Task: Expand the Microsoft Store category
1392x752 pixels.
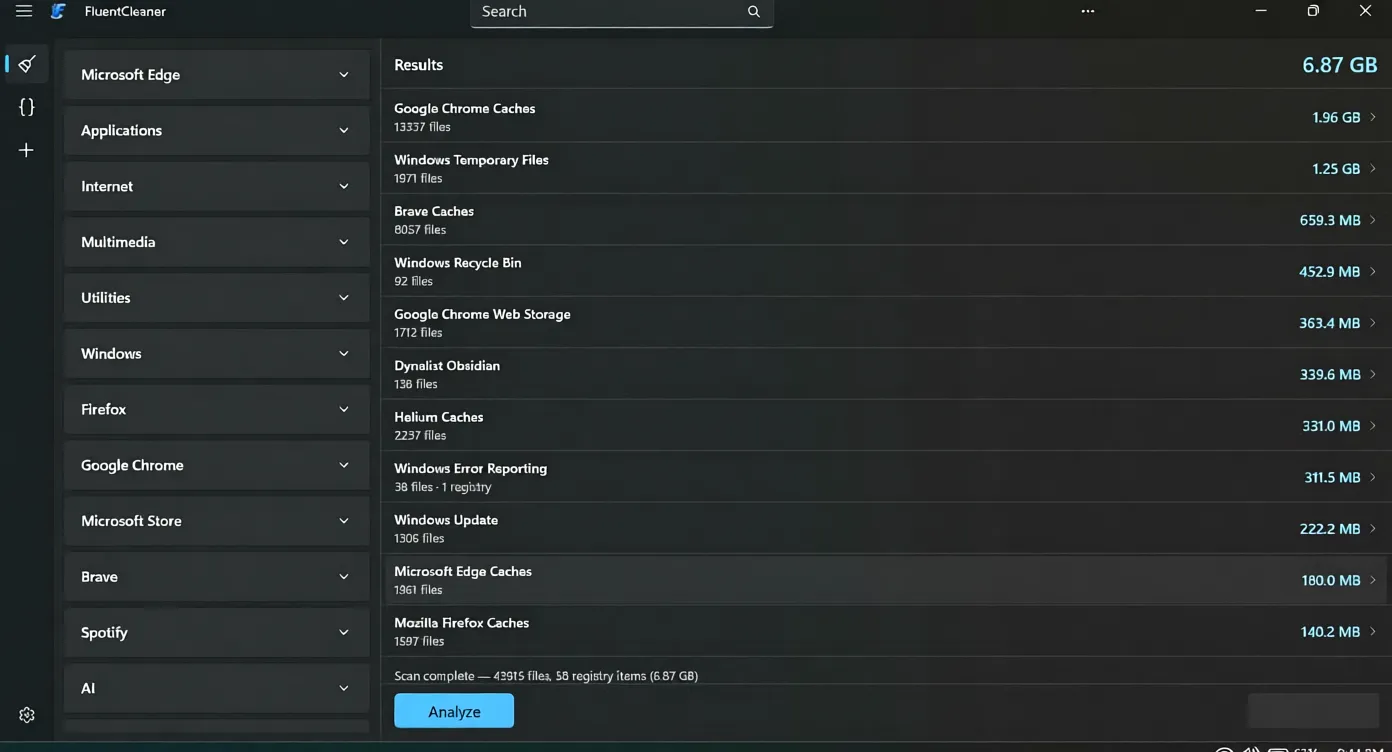Action: pyautogui.click(x=216, y=521)
